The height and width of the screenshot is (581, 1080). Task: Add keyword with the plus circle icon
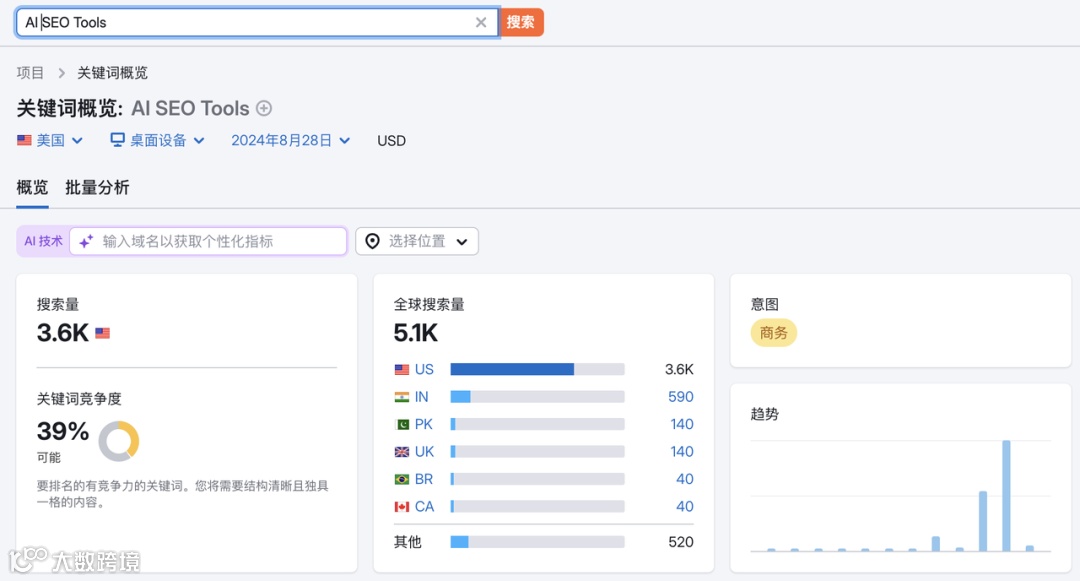click(264, 108)
